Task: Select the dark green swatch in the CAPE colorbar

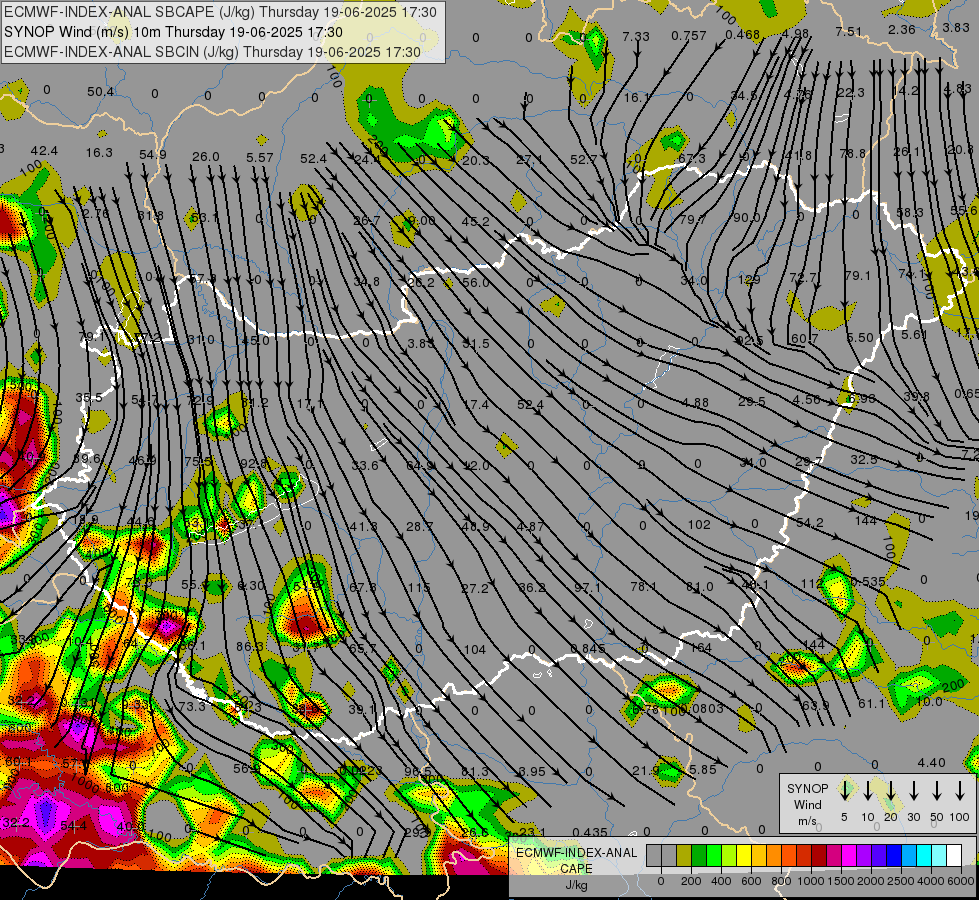Action: (699, 856)
